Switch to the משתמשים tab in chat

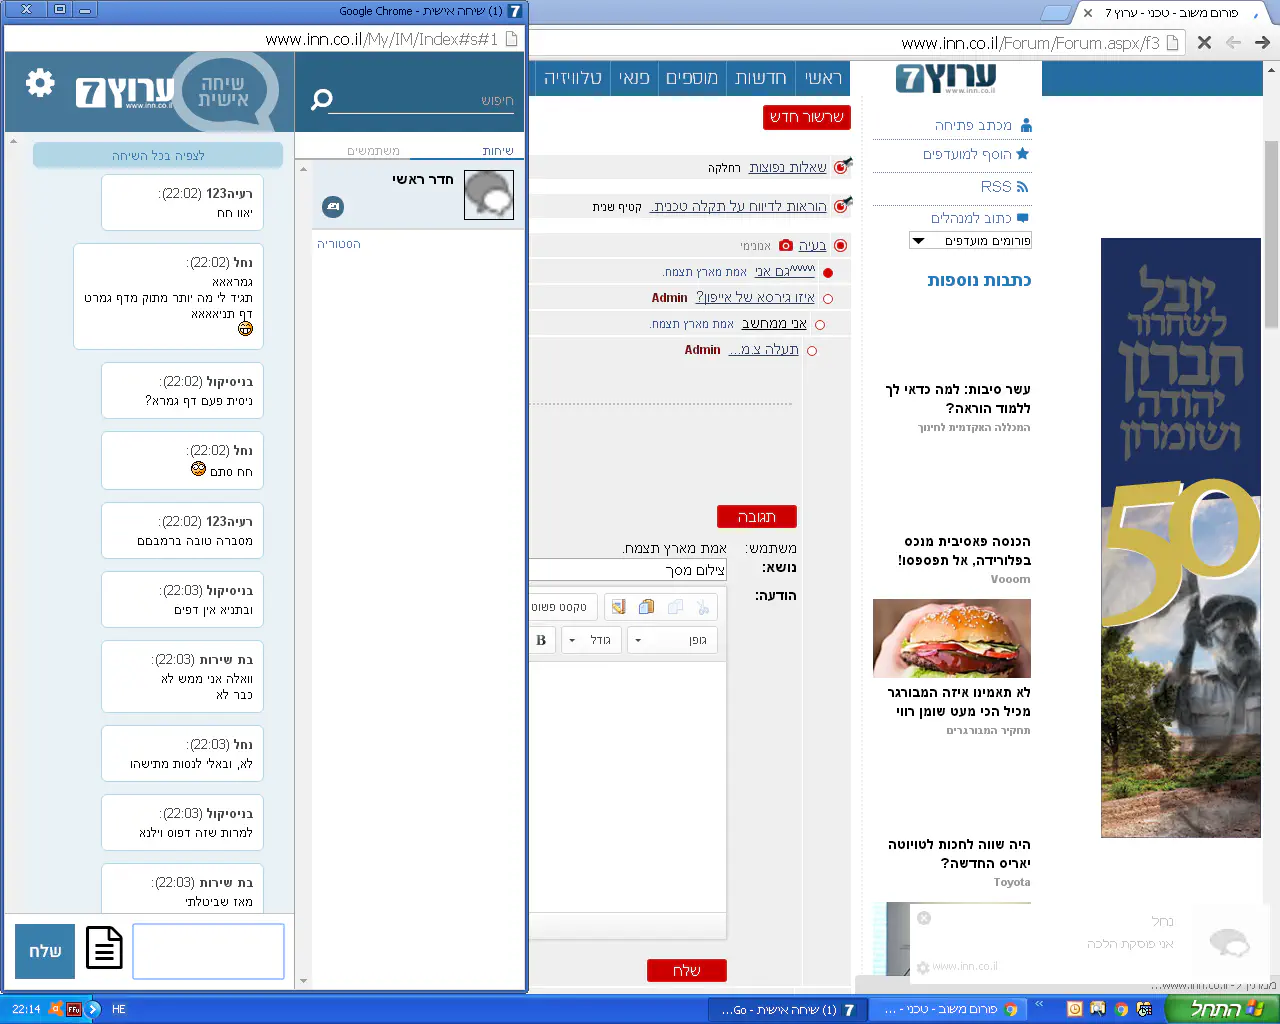point(373,151)
